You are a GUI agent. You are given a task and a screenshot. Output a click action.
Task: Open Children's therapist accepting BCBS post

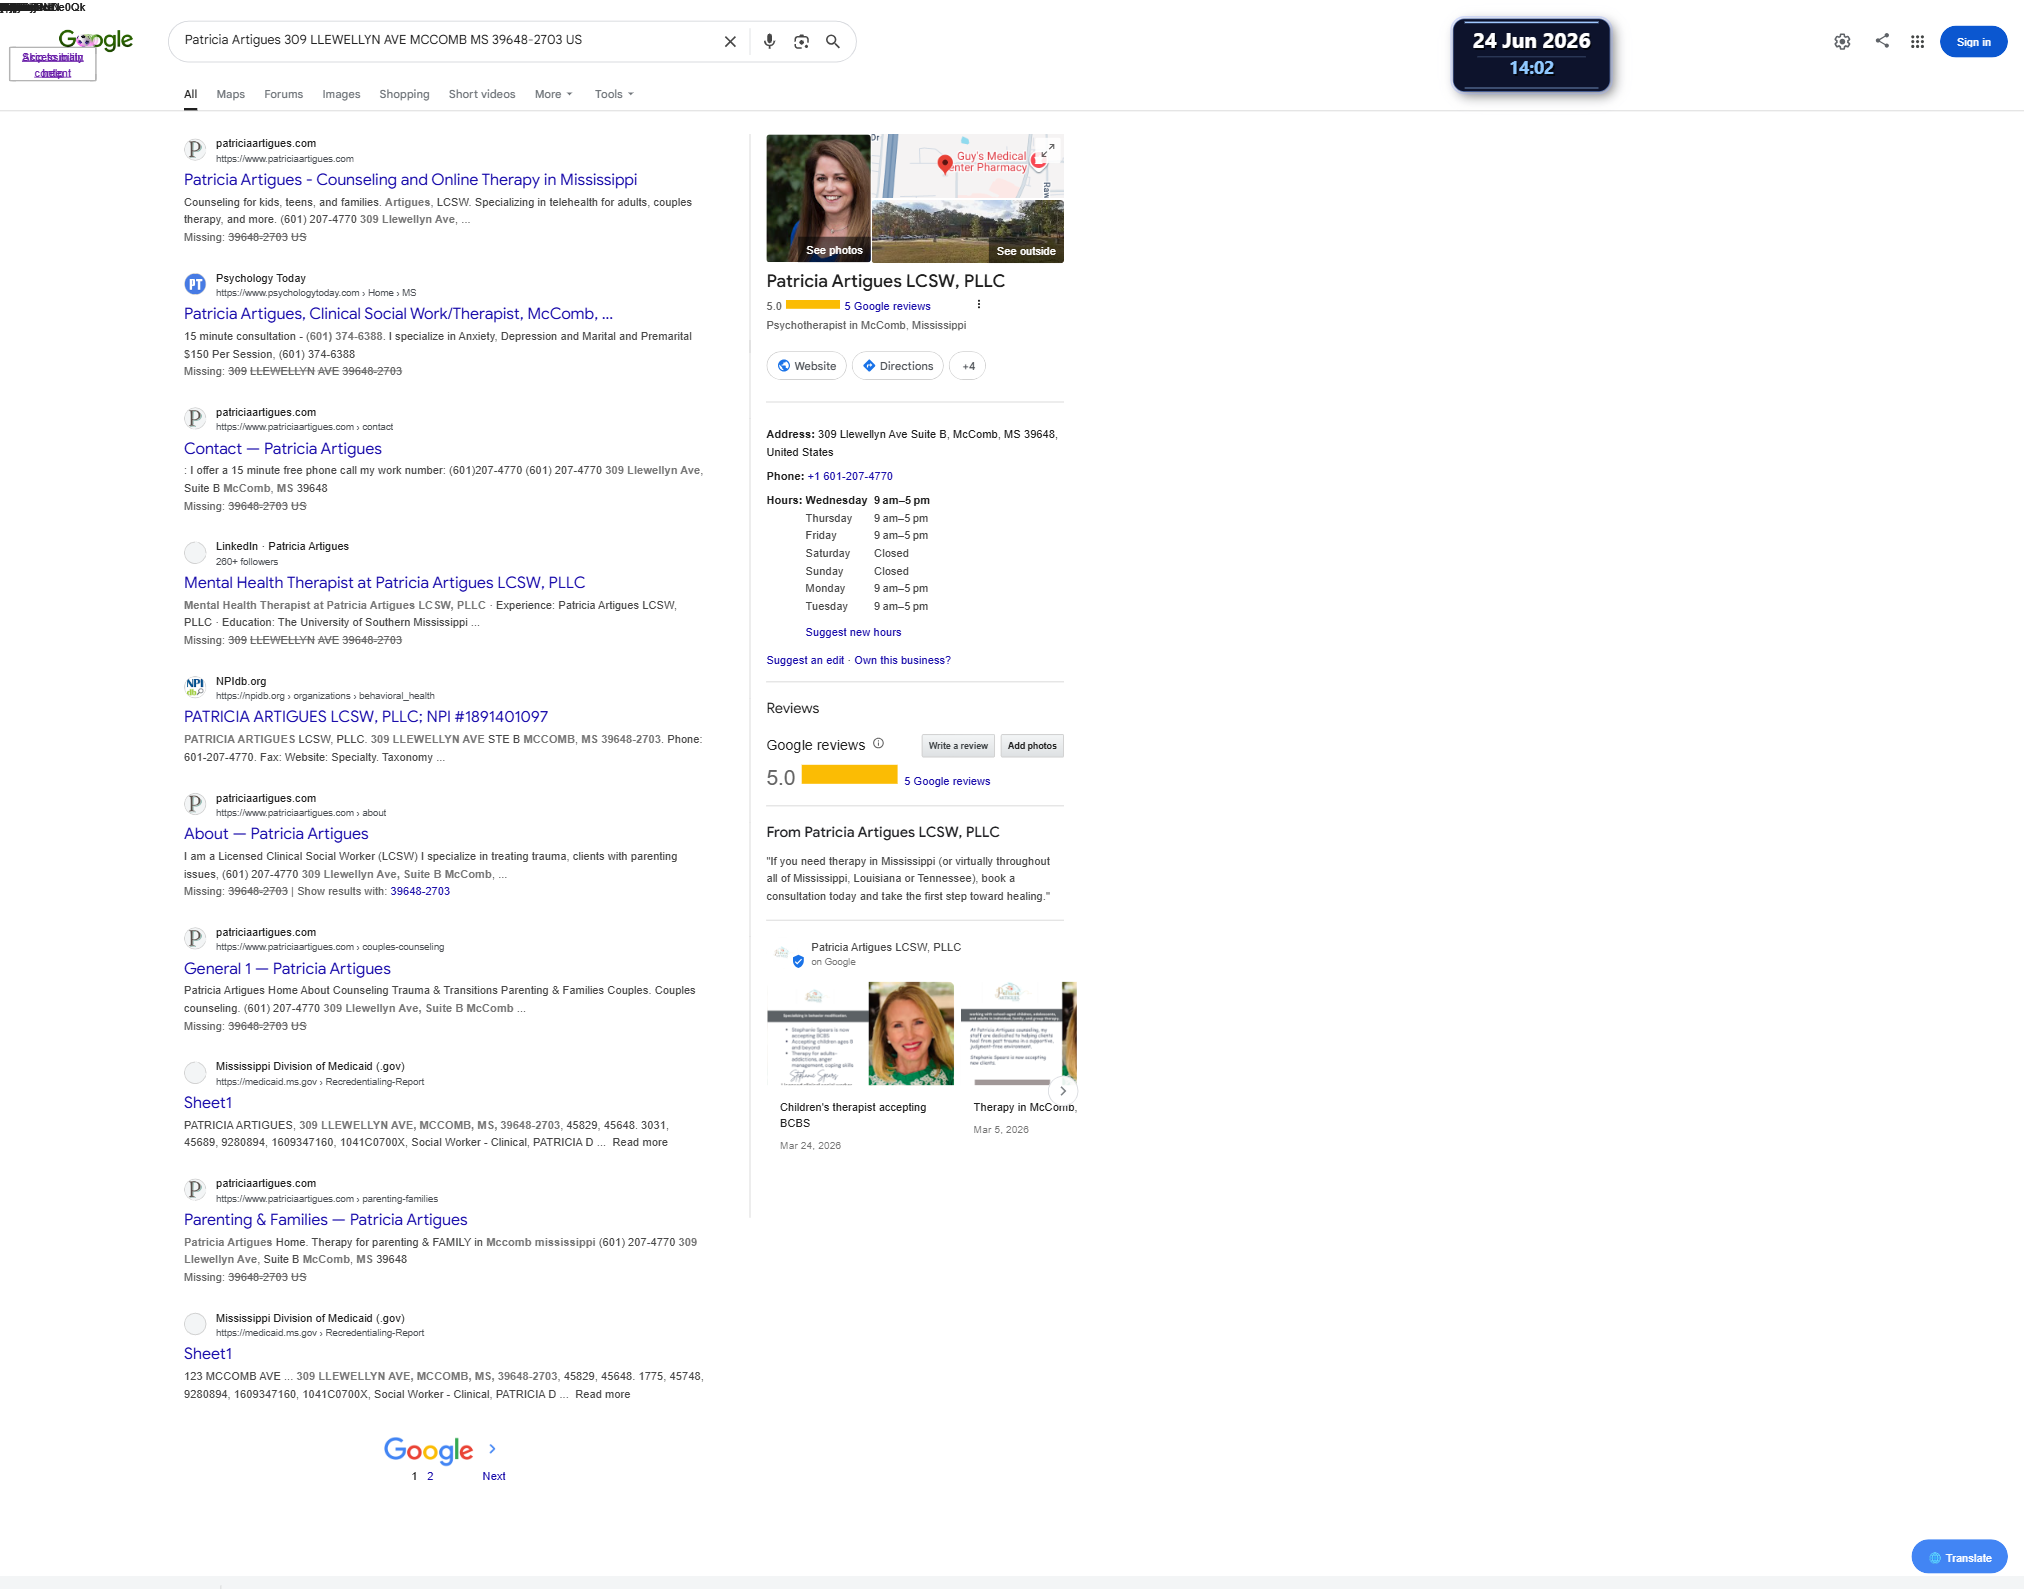click(860, 1066)
